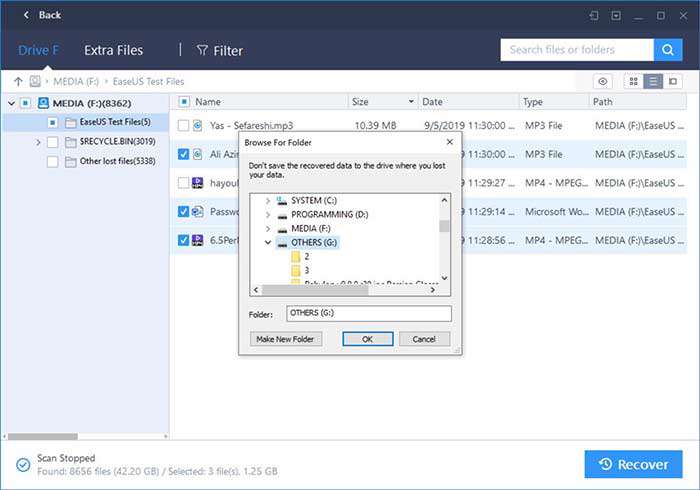Expand SYSTEM (C:) in folder dialog
The image size is (700, 490).
pos(268,201)
